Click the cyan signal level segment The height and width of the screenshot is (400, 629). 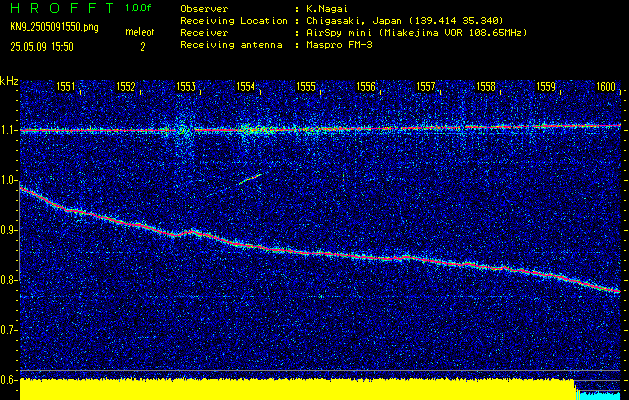pos(600,395)
